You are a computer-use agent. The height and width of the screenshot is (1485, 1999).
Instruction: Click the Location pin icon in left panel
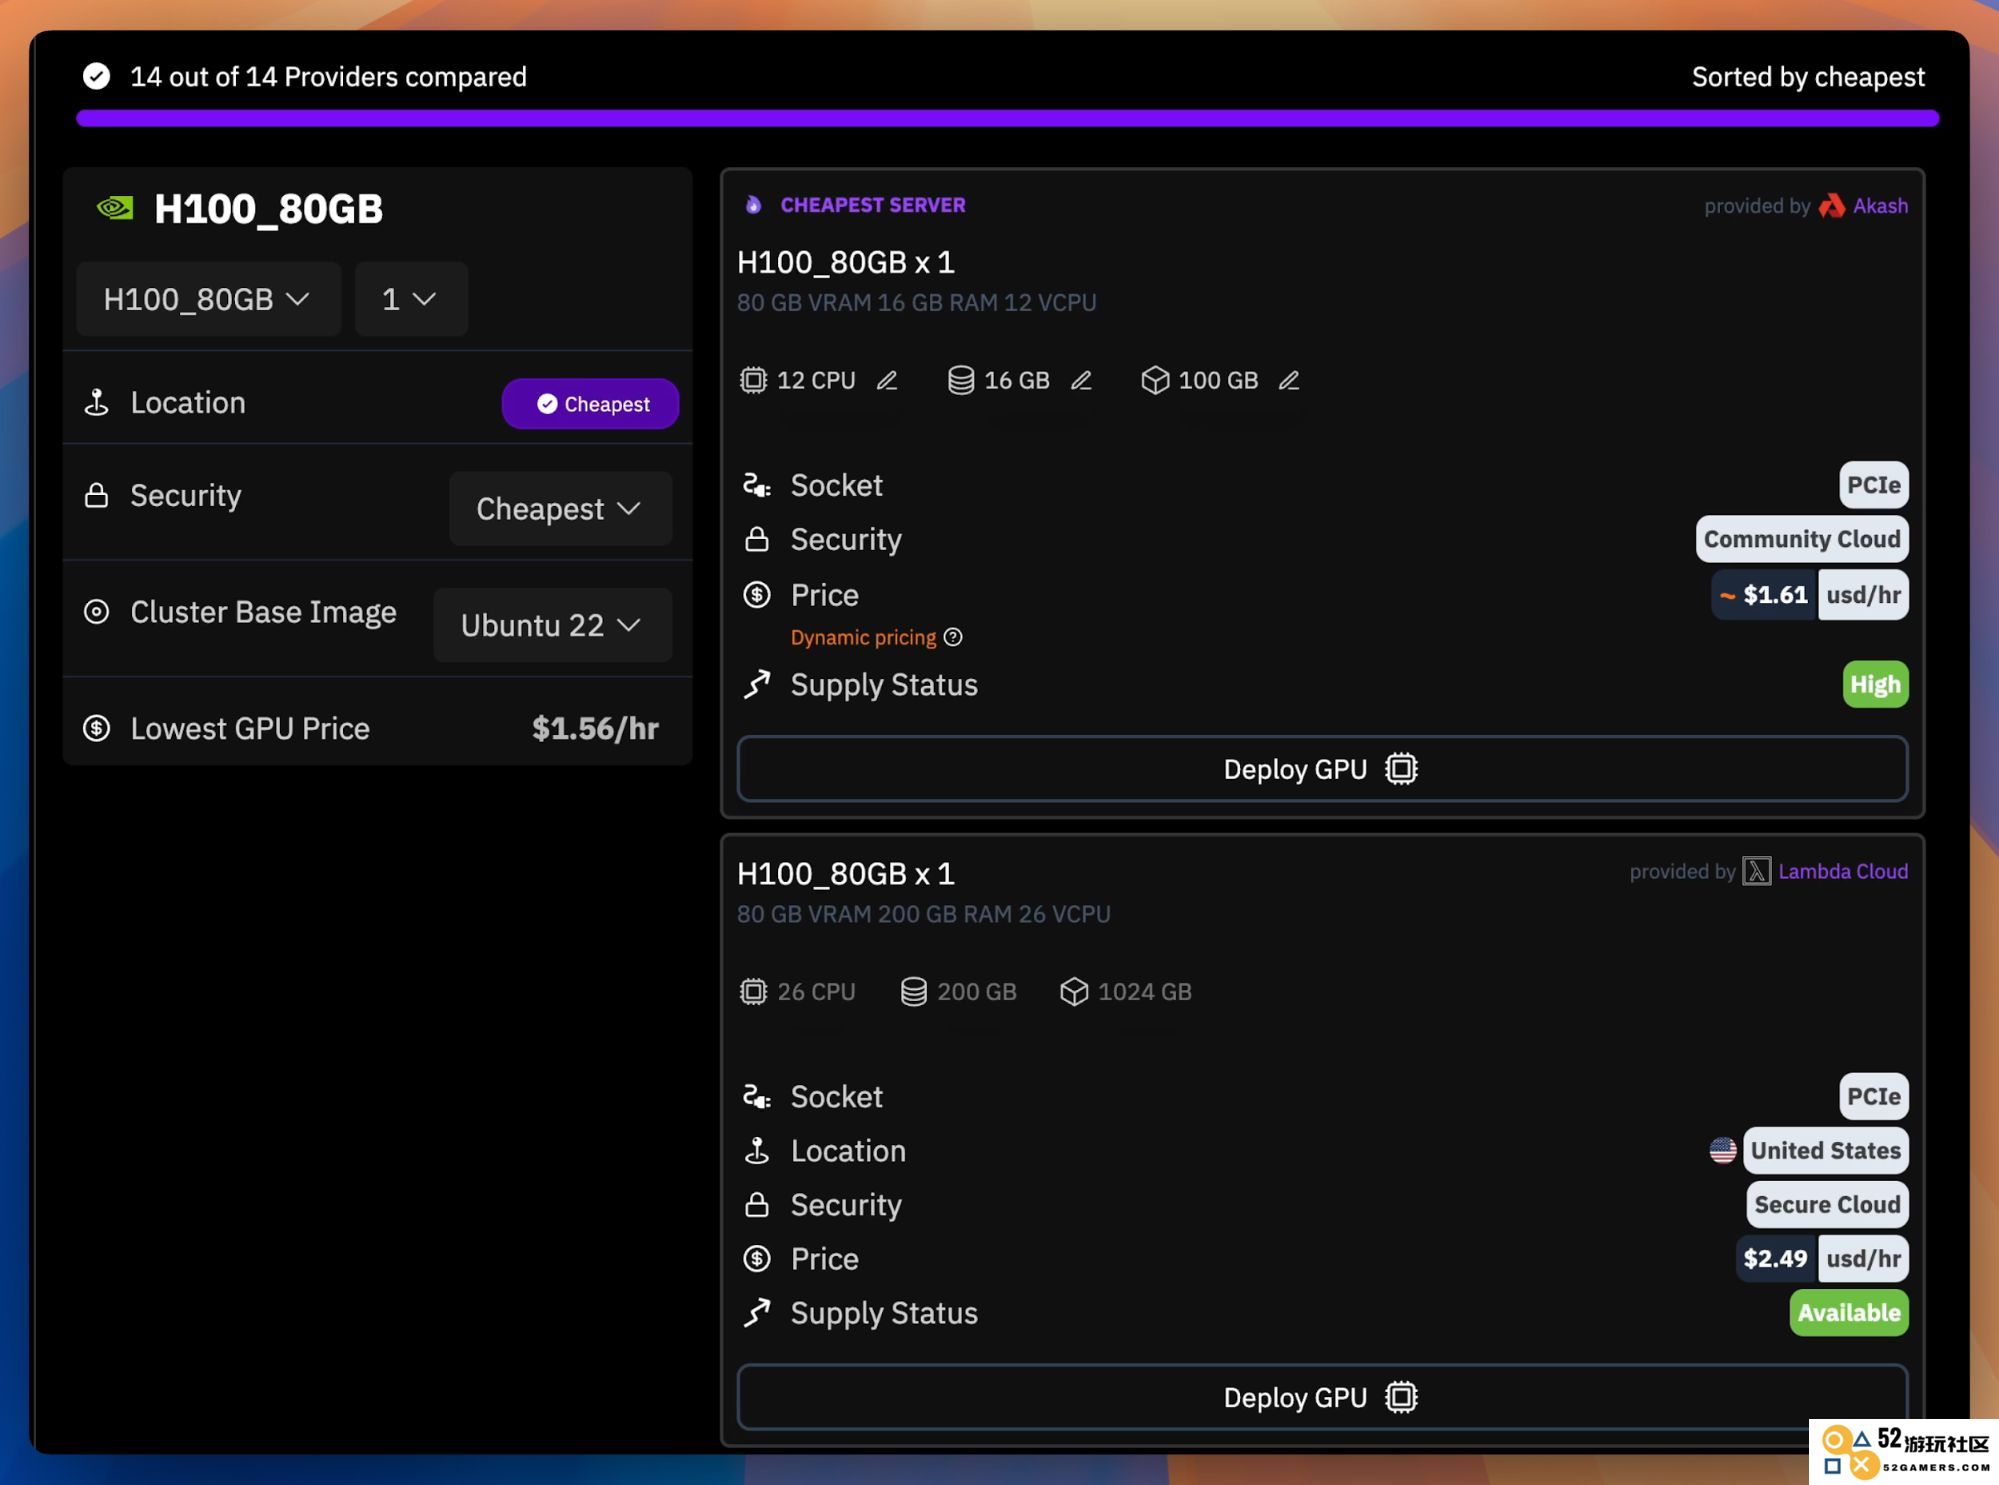[x=97, y=402]
